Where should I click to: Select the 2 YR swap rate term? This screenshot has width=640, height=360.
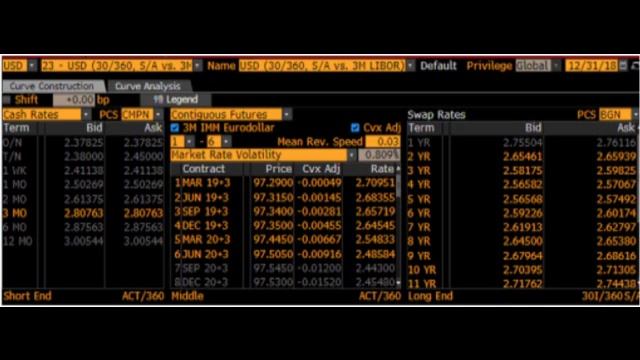pyautogui.click(x=419, y=156)
